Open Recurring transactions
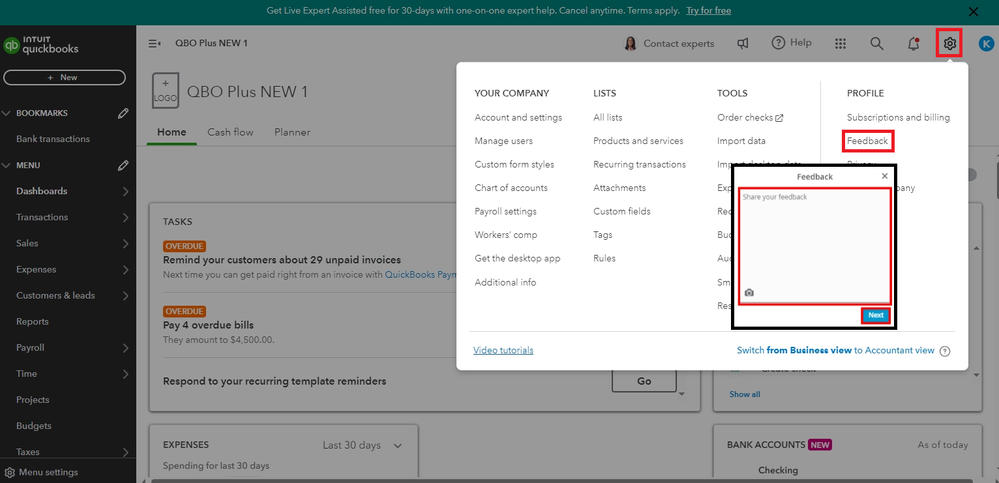 pos(640,164)
